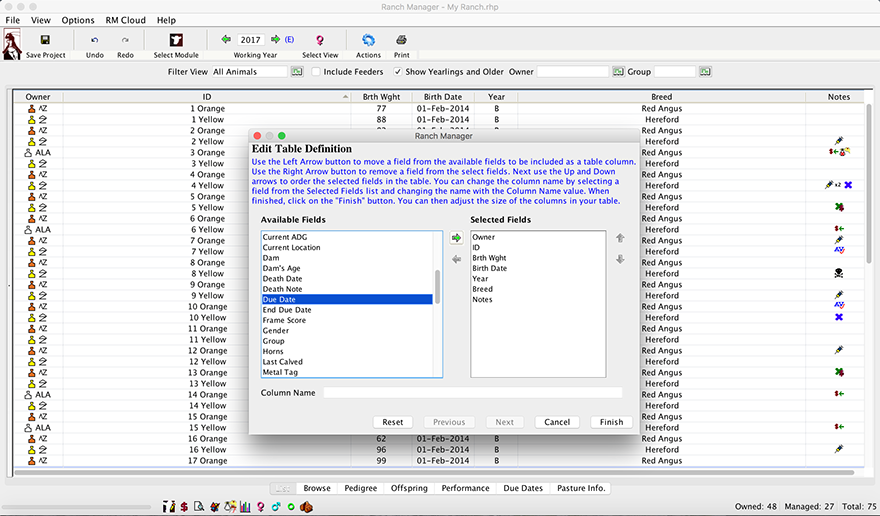Click the Finish button

pyautogui.click(x=611, y=422)
